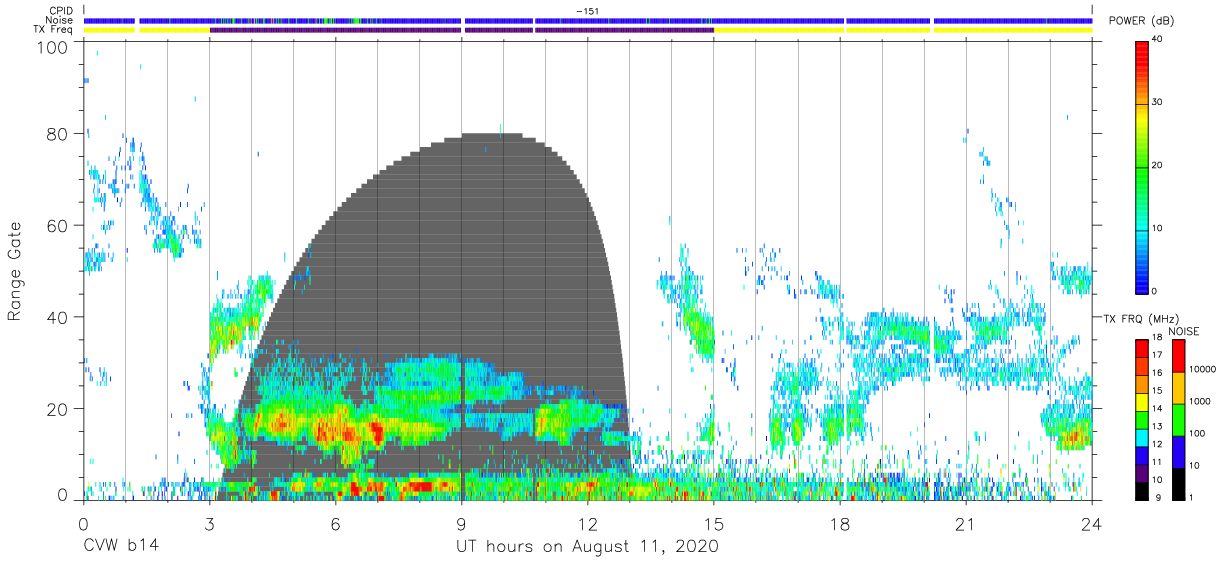
Task: Click the TX Freq row label
Action: [55, 30]
